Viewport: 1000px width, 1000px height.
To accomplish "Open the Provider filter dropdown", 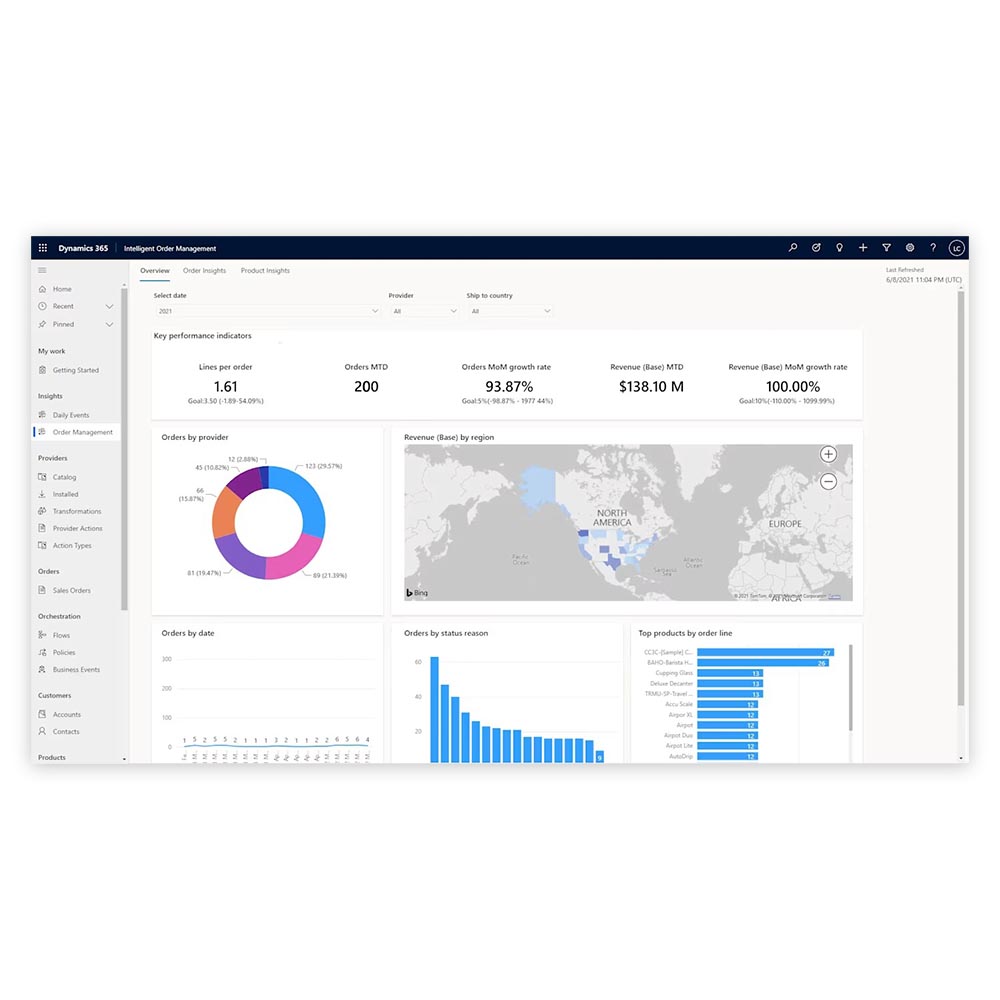I will tap(424, 311).
